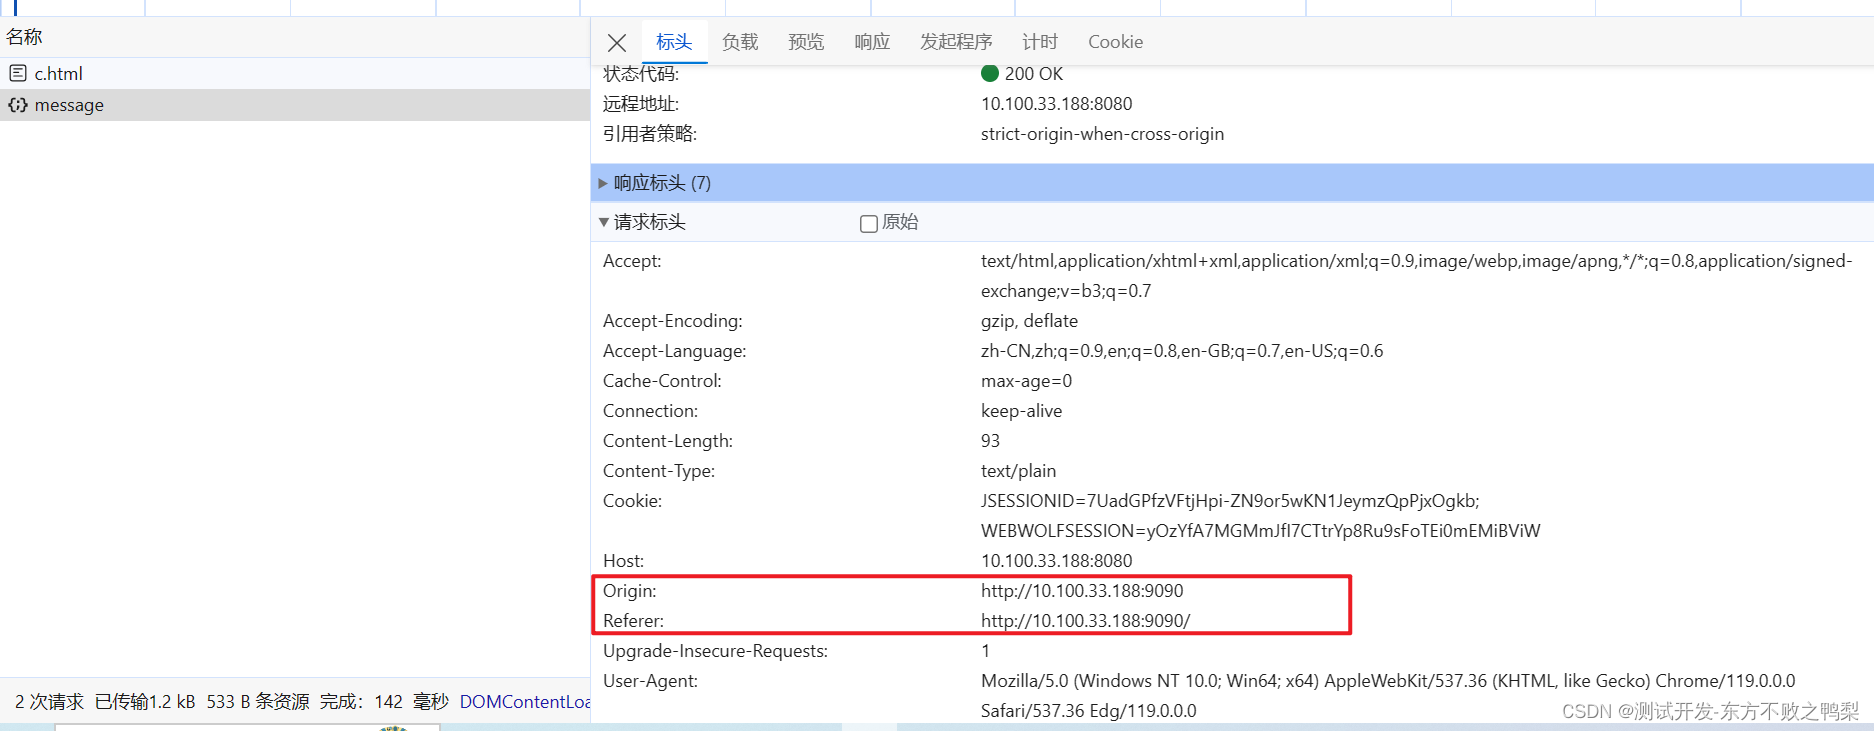Switch to the 负载 tab

(740, 42)
